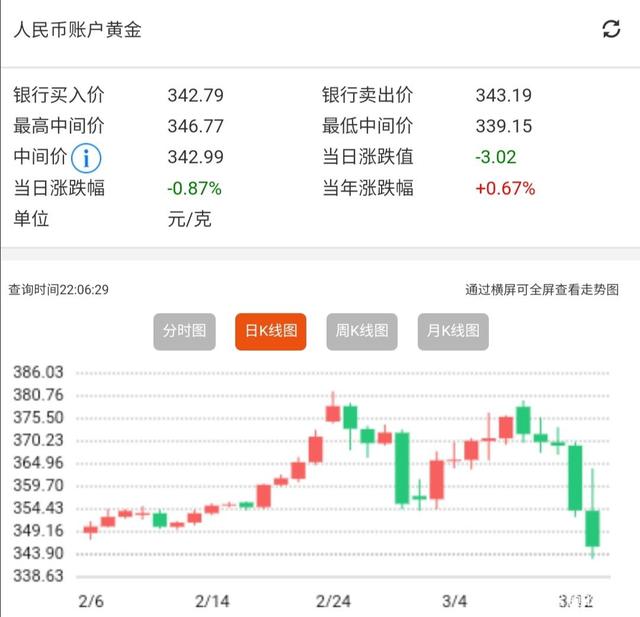Tap the 386.03 price axis label
This screenshot has height=617, width=640.
tap(38, 372)
